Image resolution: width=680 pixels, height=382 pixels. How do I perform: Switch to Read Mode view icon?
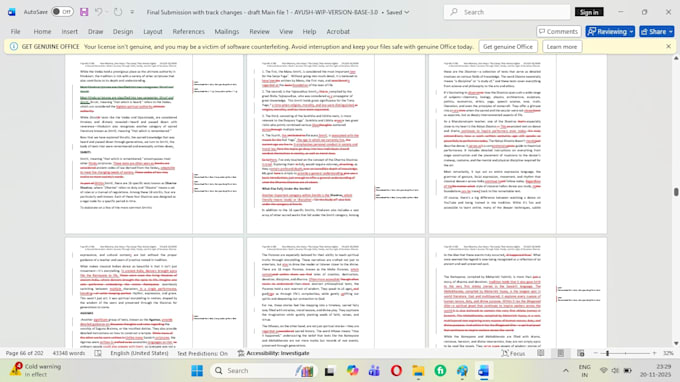pos(541,353)
